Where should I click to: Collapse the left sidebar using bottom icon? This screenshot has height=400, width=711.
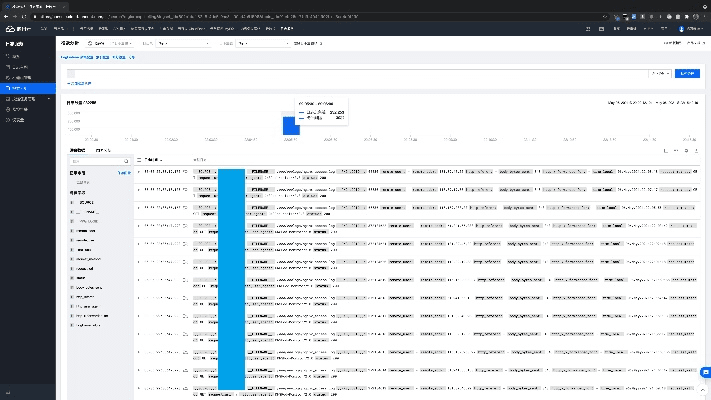pos(7,391)
